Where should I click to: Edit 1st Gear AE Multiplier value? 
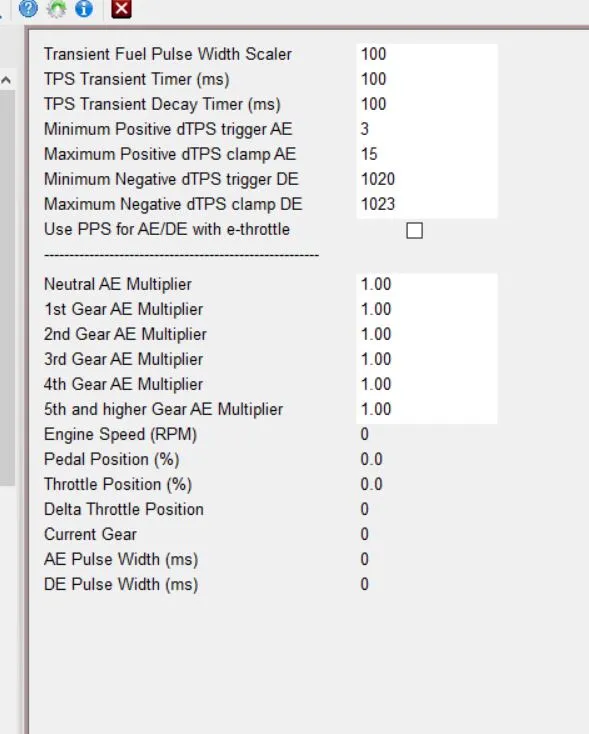[427, 309]
